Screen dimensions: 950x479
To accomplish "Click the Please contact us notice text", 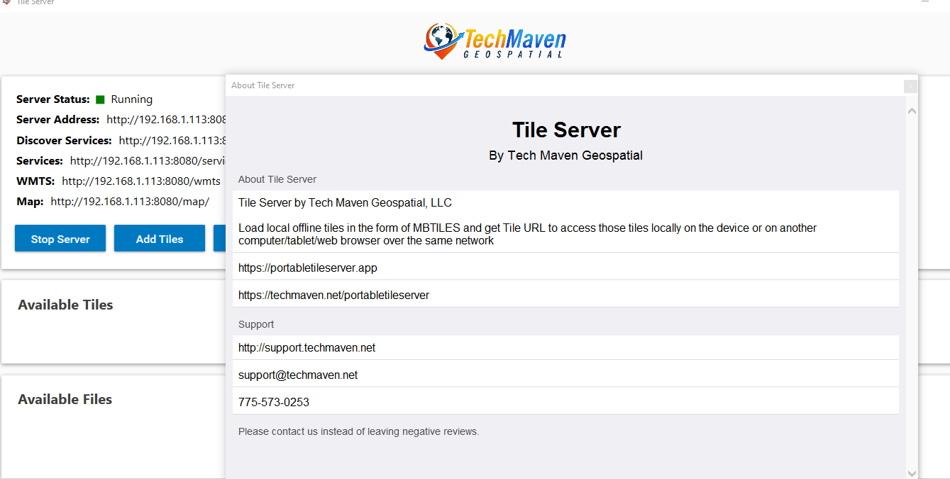I will tap(358, 432).
